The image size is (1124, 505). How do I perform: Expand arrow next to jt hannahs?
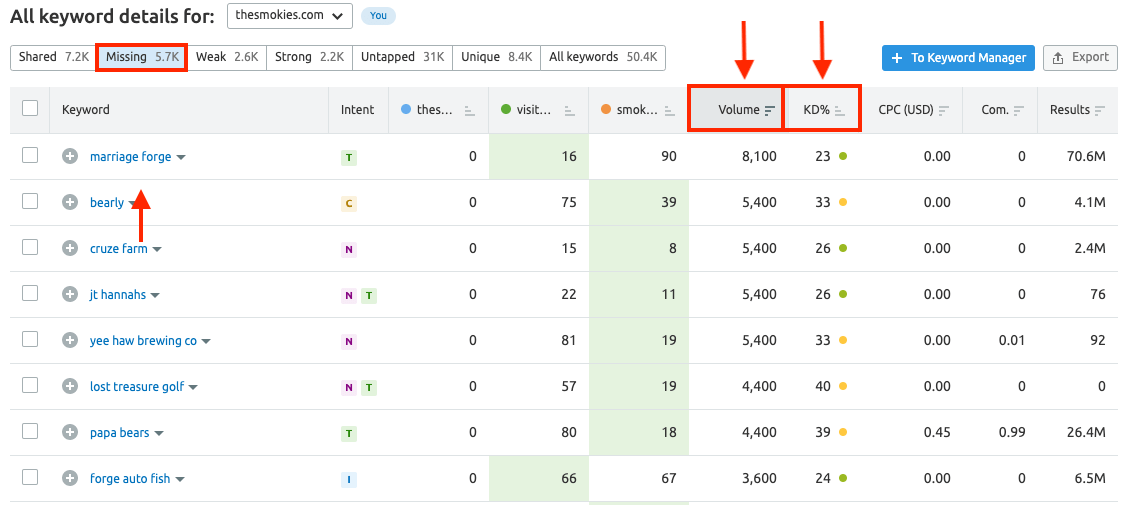click(x=155, y=296)
